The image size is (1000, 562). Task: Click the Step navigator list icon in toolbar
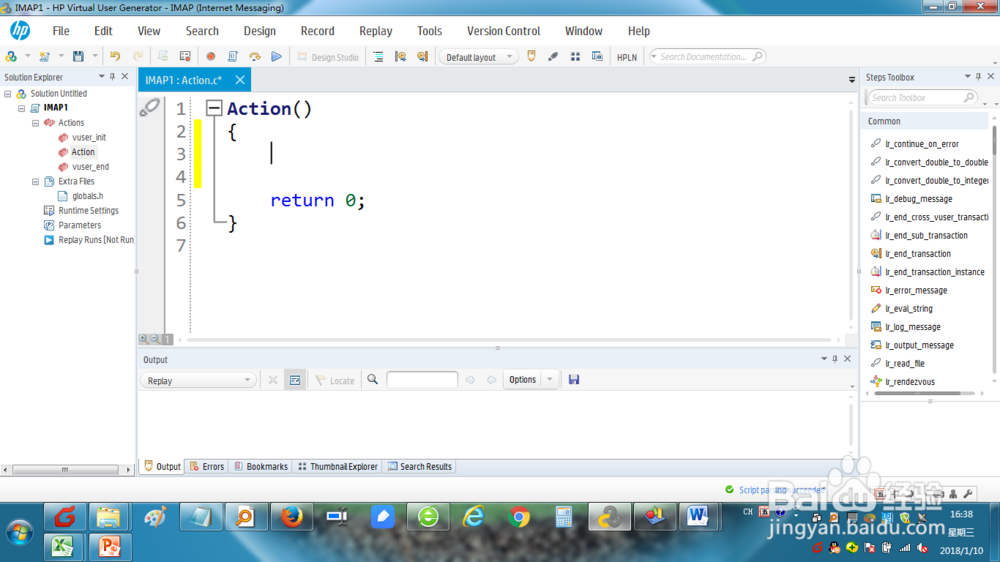pos(378,57)
